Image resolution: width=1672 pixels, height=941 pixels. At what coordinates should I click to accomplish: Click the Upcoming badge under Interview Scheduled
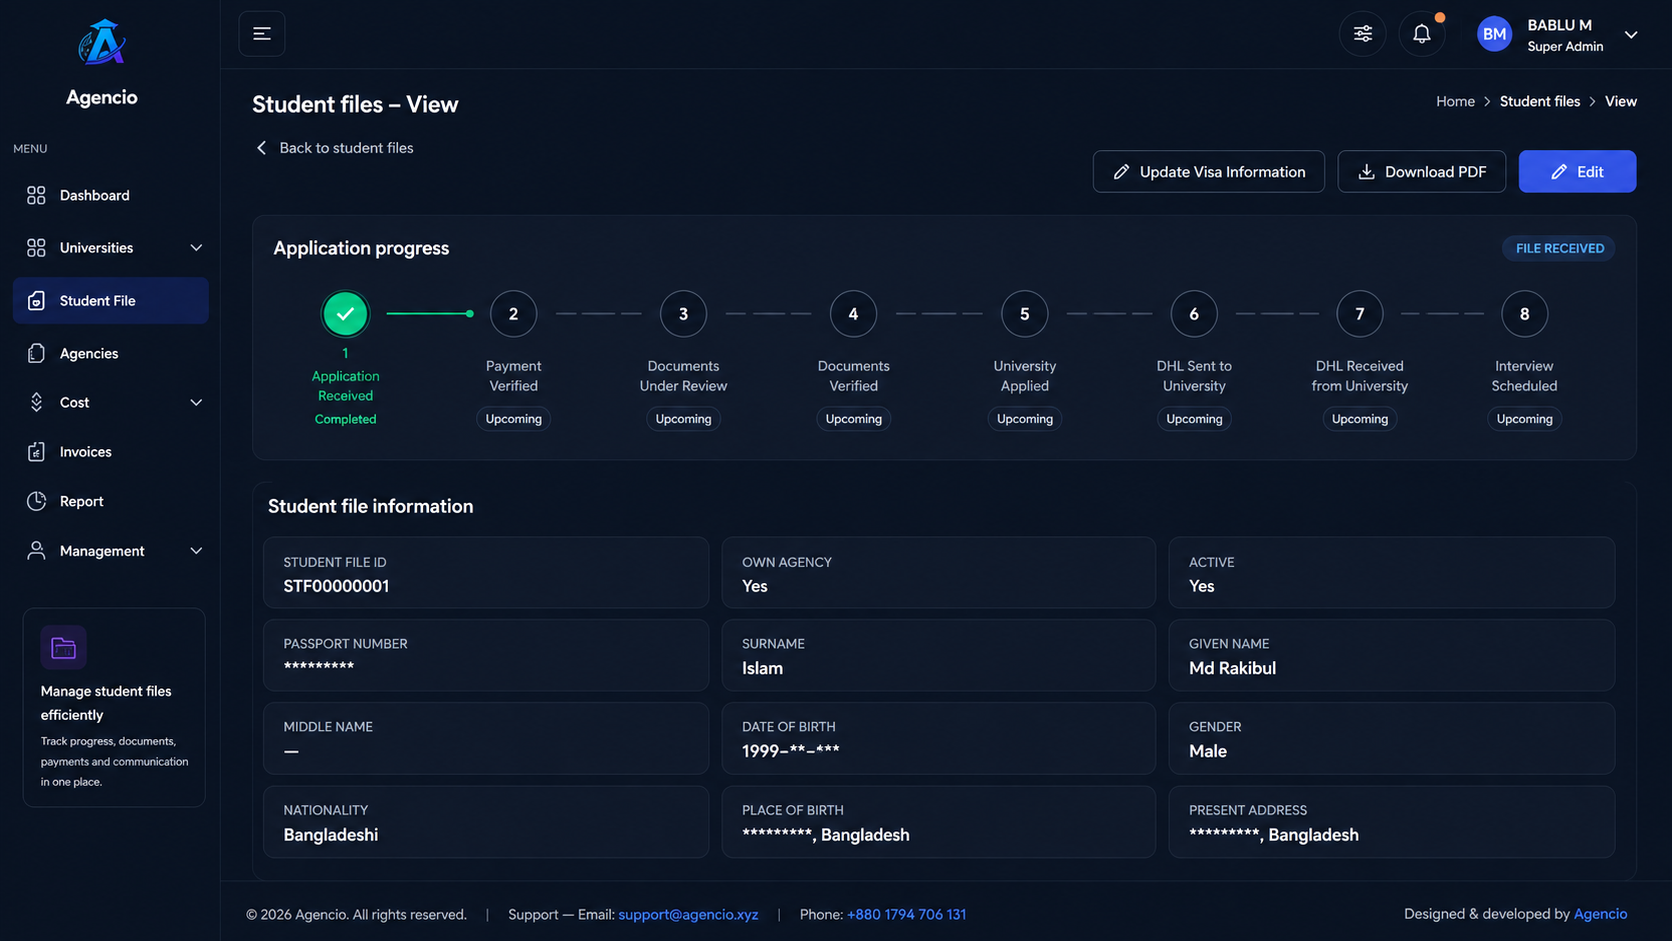[1524, 419]
